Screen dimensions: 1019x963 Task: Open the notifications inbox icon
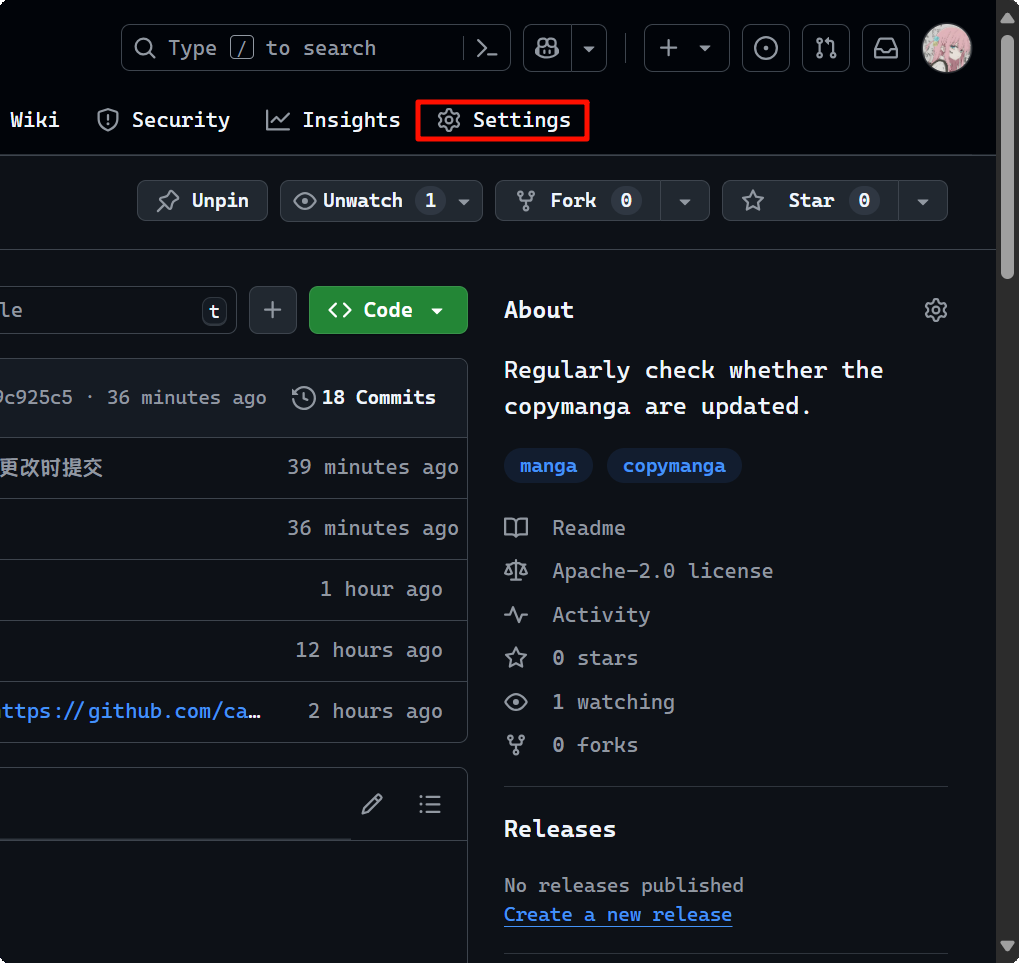pos(885,48)
